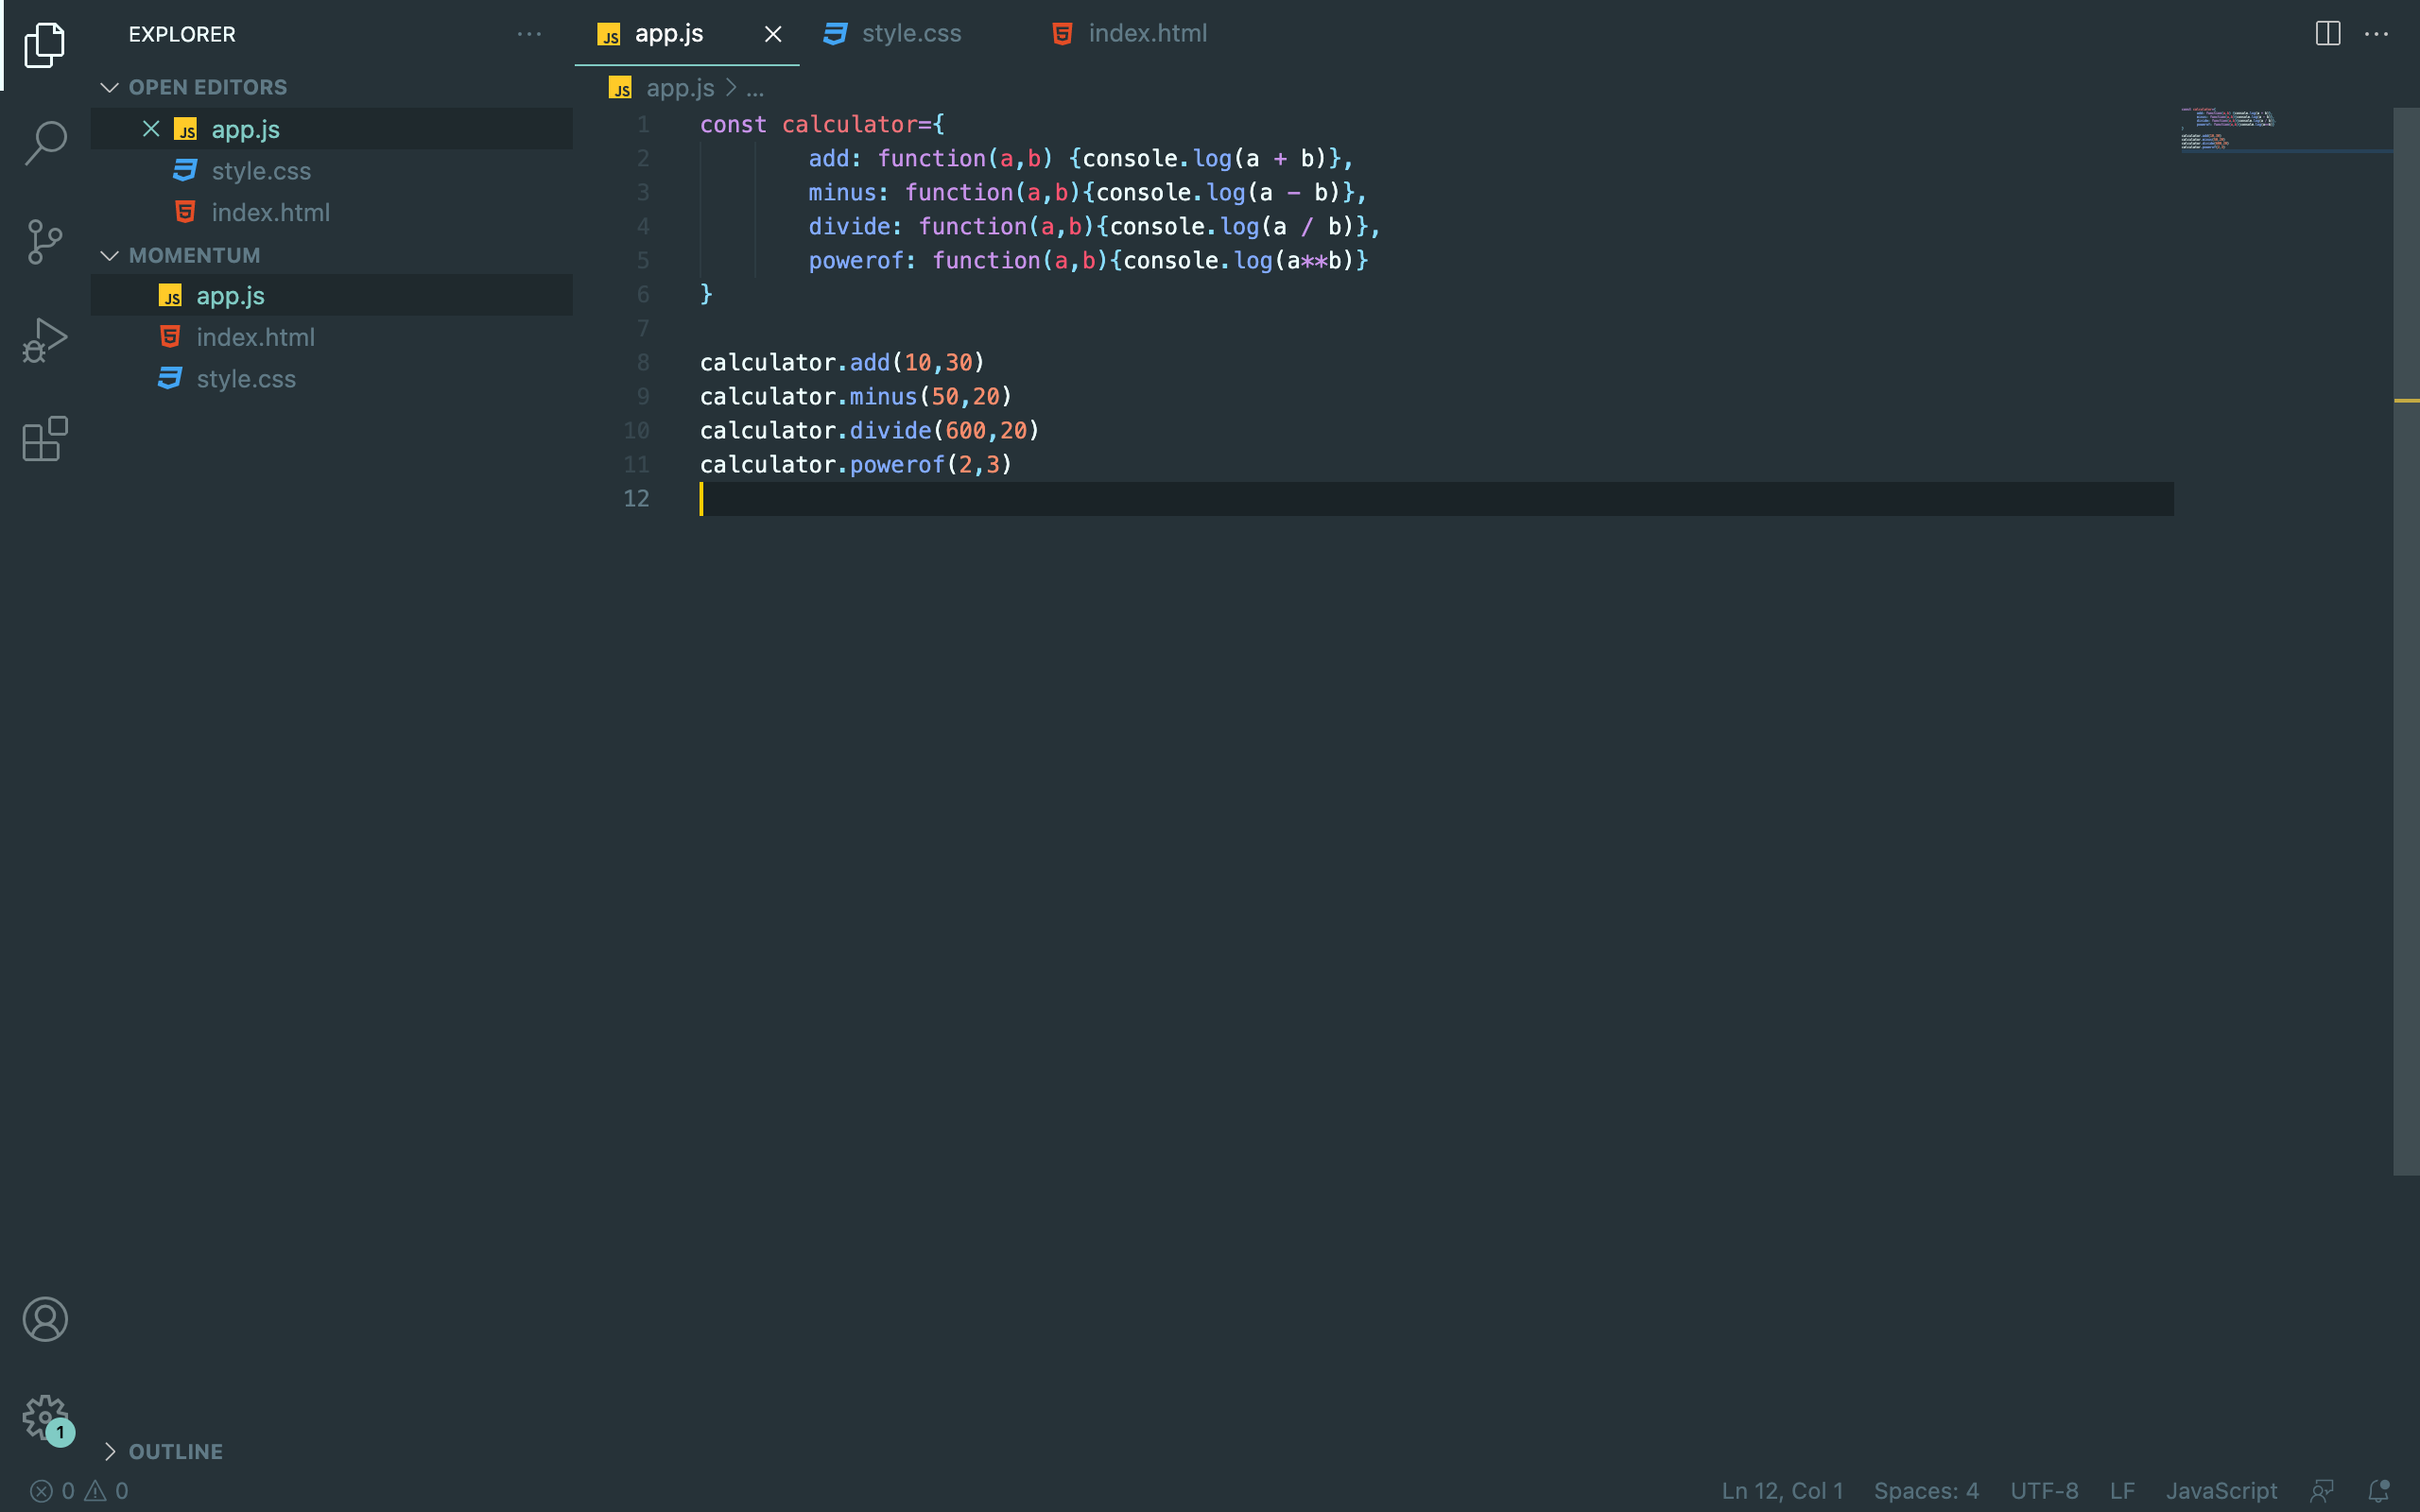Open the Source Control view
The width and height of the screenshot is (2420, 1512).
45,241
